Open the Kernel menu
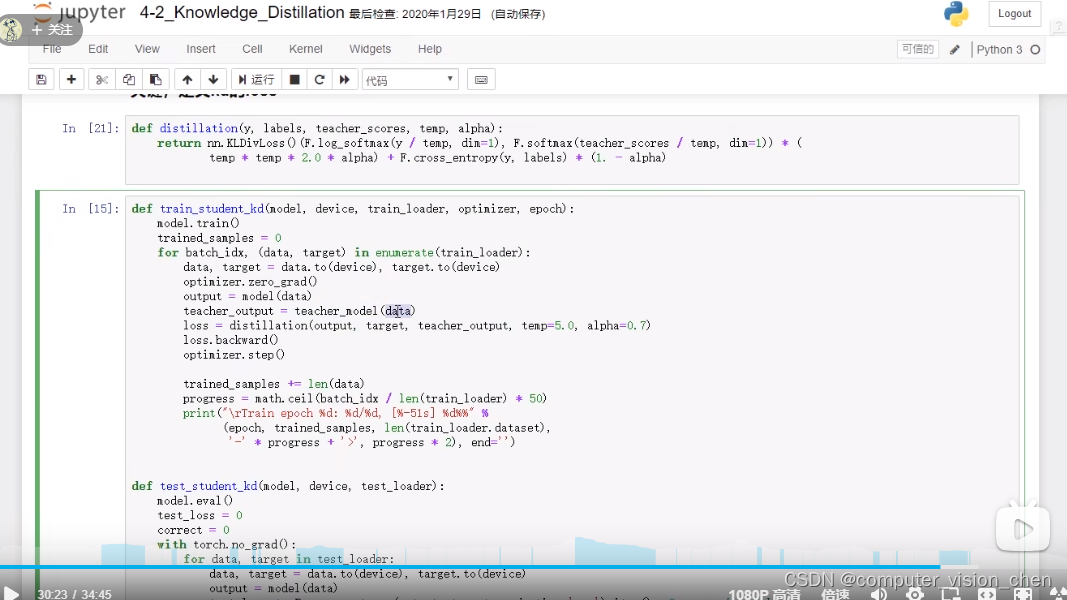 (x=306, y=49)
